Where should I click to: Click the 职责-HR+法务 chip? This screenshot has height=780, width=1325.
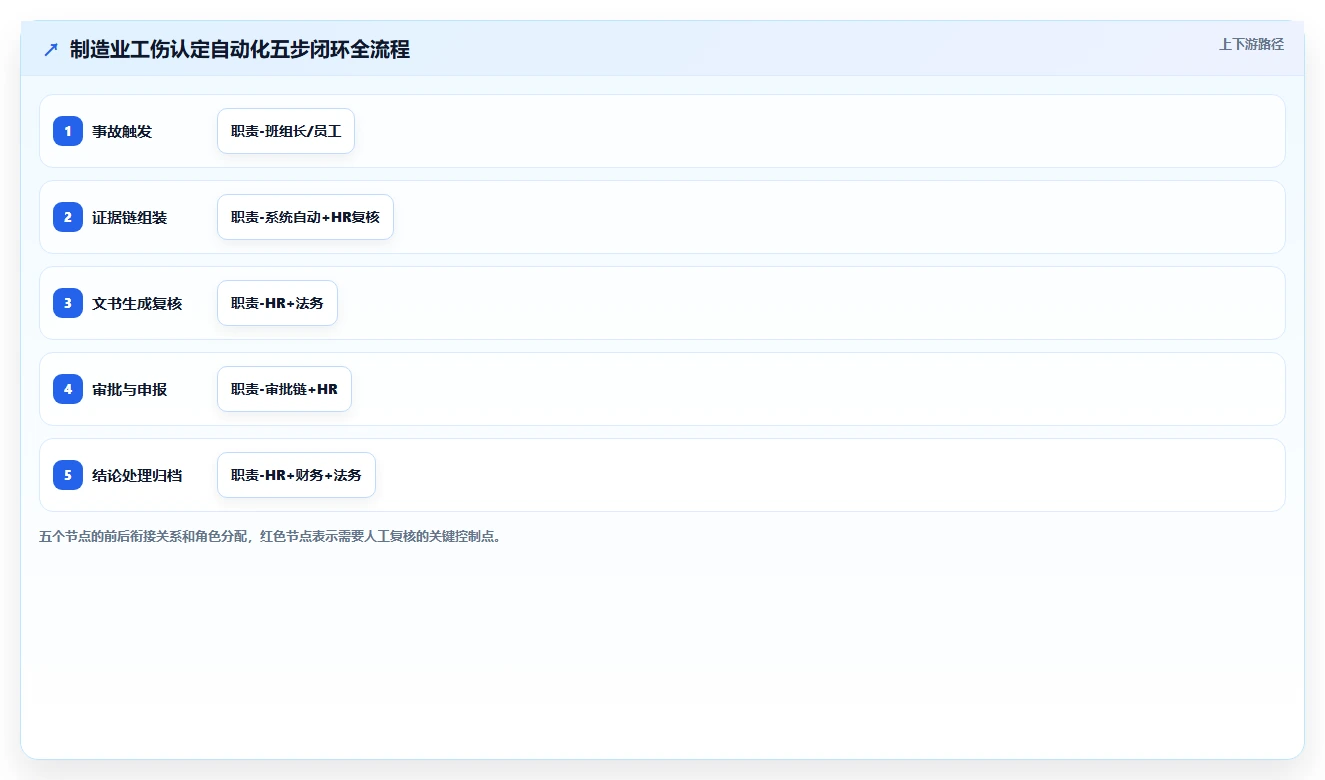pos(277,303)
